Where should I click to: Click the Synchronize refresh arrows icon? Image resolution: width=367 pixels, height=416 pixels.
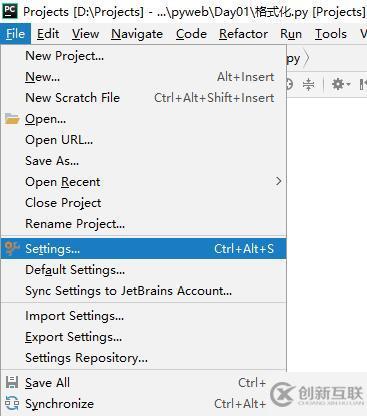[12, 403]
